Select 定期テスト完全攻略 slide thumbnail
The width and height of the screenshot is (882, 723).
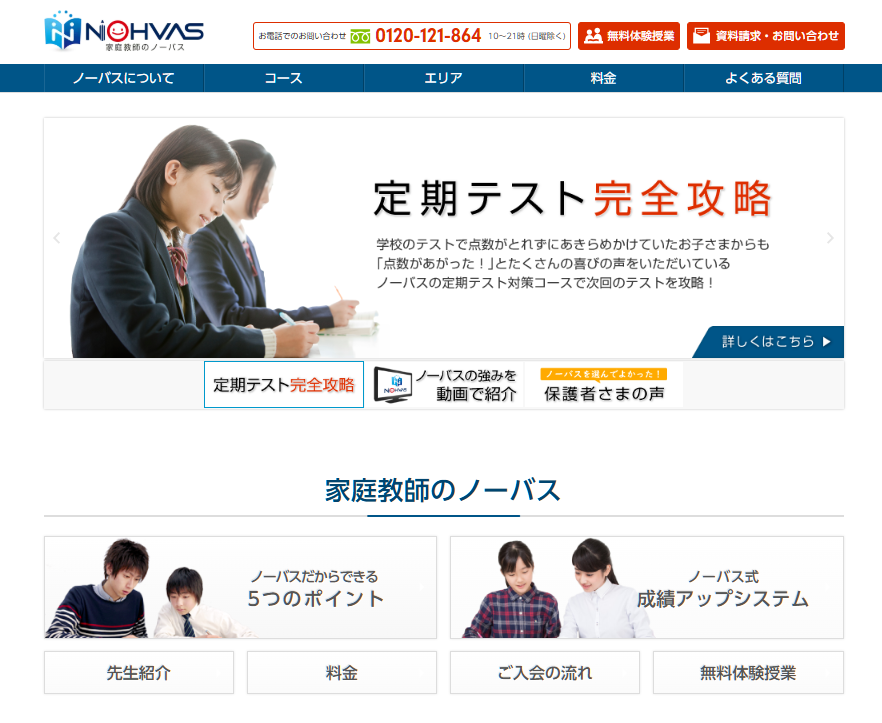click(284, 385)
